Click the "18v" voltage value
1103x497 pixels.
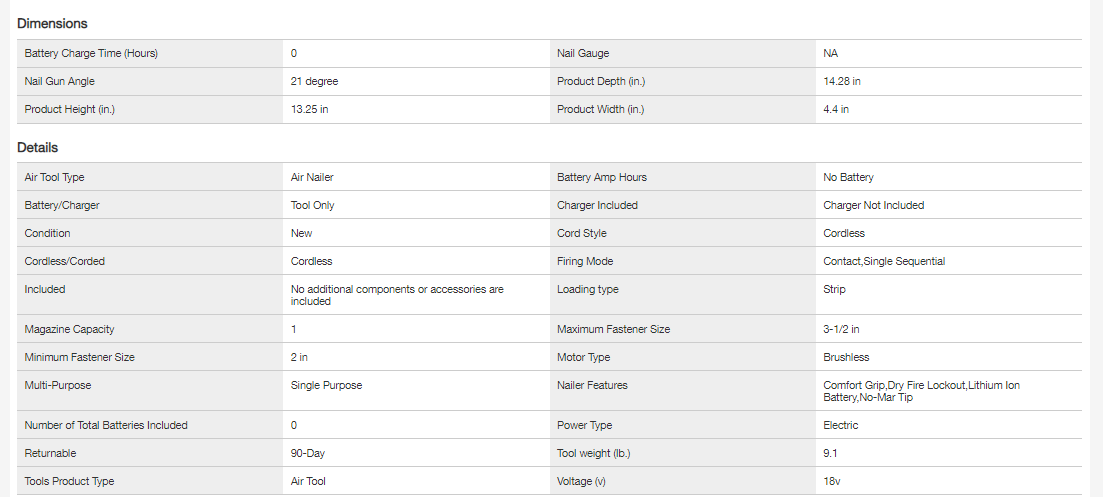833,481
